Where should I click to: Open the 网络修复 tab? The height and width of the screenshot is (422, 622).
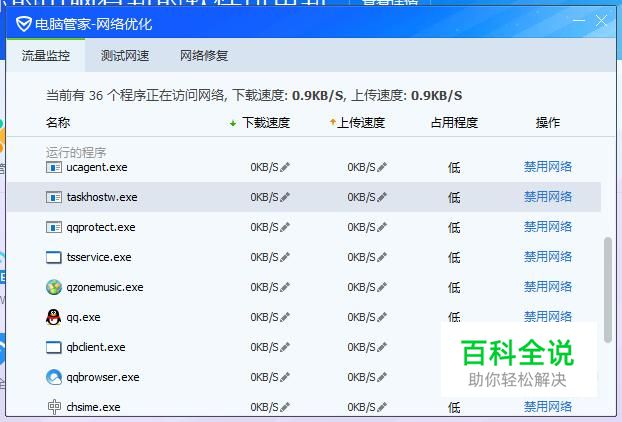coord(204,56)
